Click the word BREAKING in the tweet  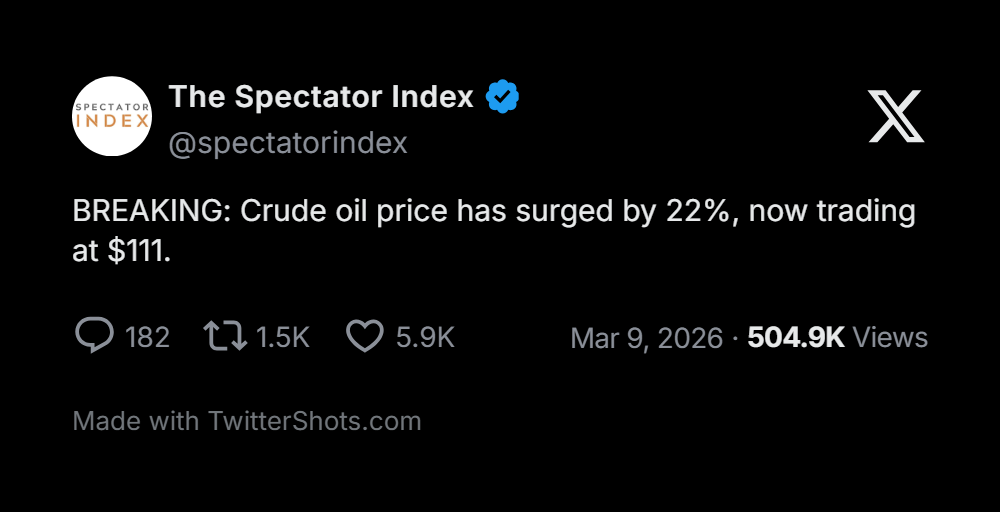click(x=150, y=213)
